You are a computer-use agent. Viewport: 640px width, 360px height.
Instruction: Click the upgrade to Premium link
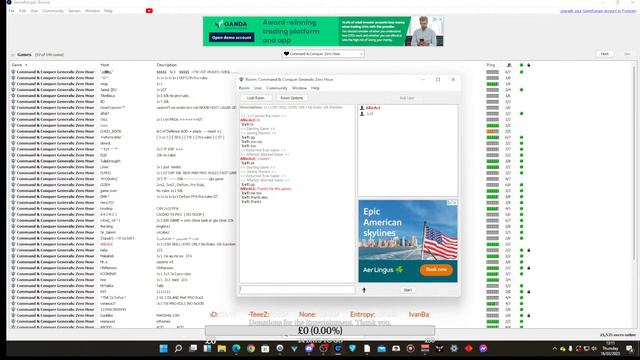pos(598,11)
